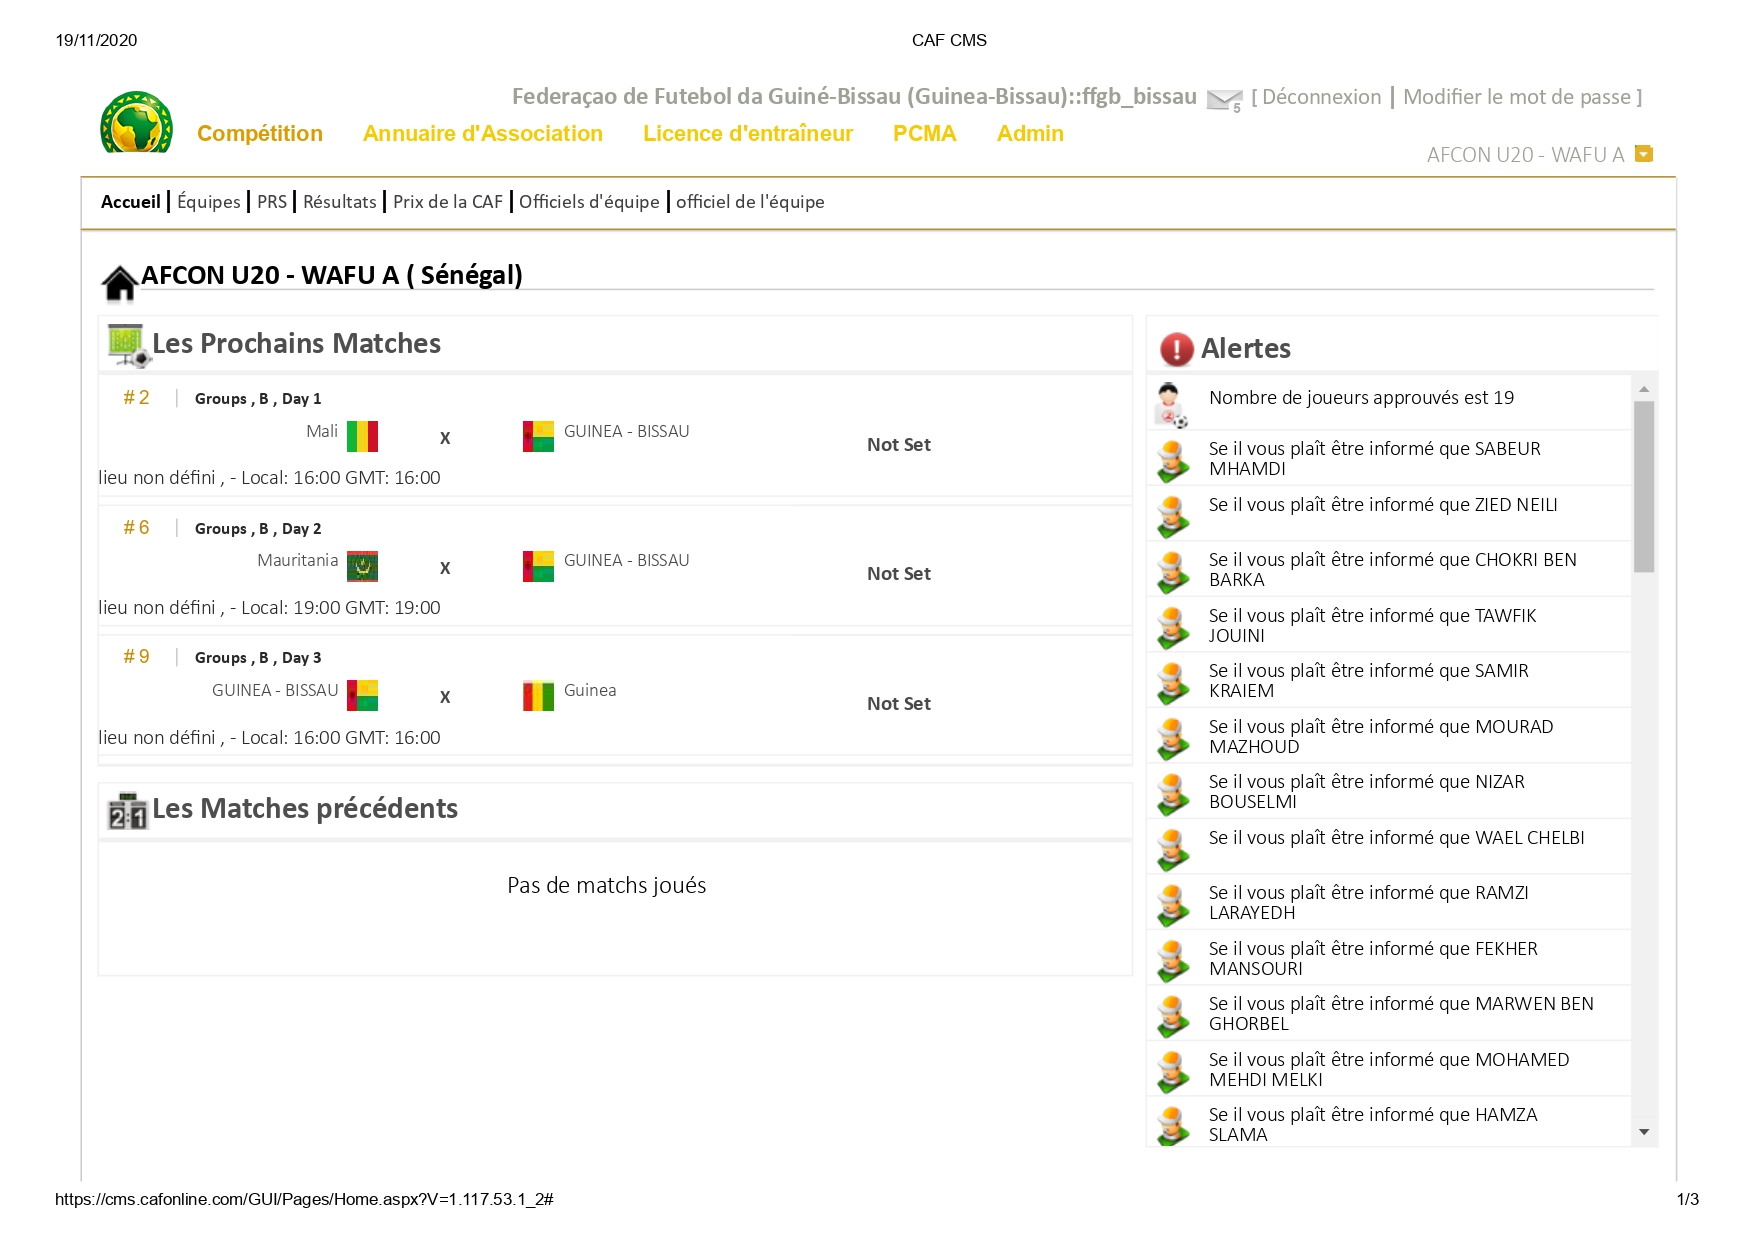This screenshot has height=1240, width=1754.
Task: Click alert icon for WAEL CHELBI
Action: [x=1172, y=849]
